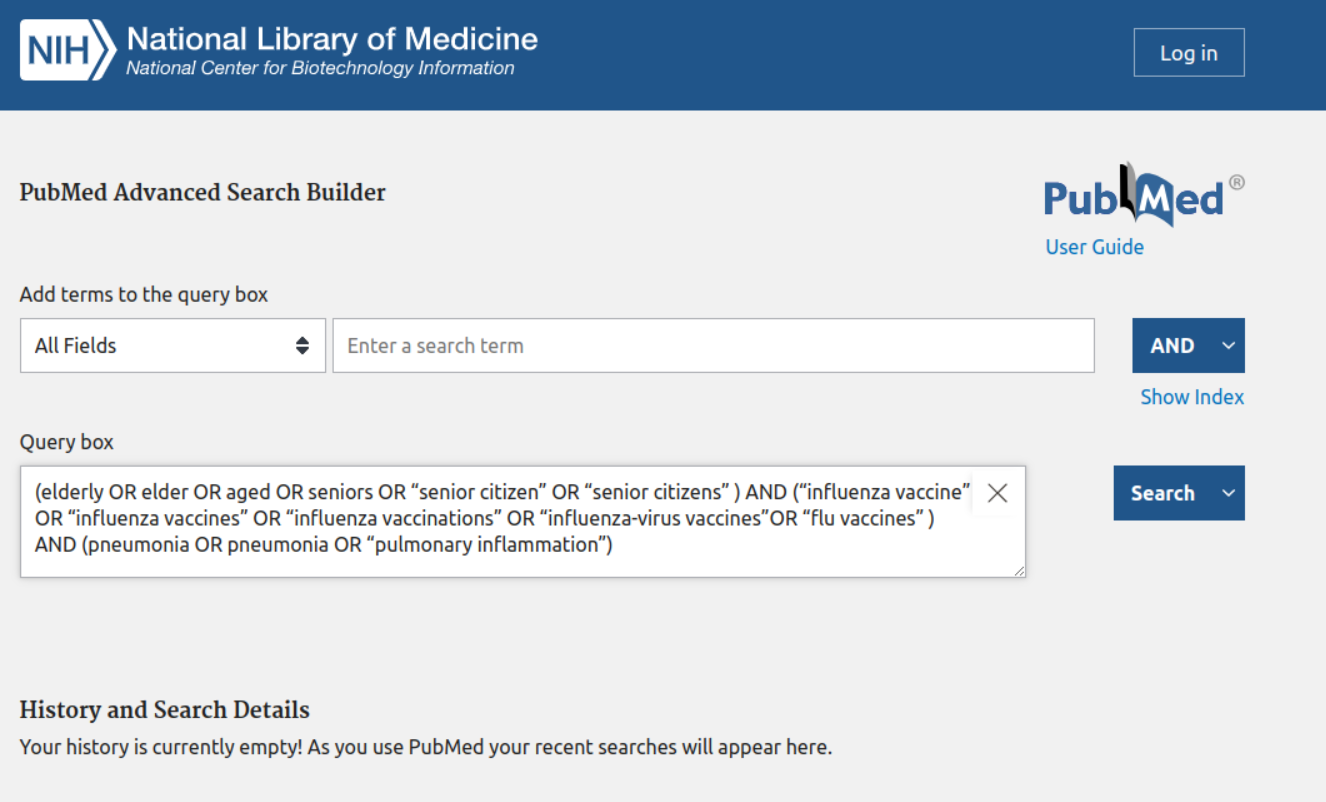Click the PubMed Advanced Search Builder heading
The width and height of the screenshot is (1326, 802).
tap(202, 193)
